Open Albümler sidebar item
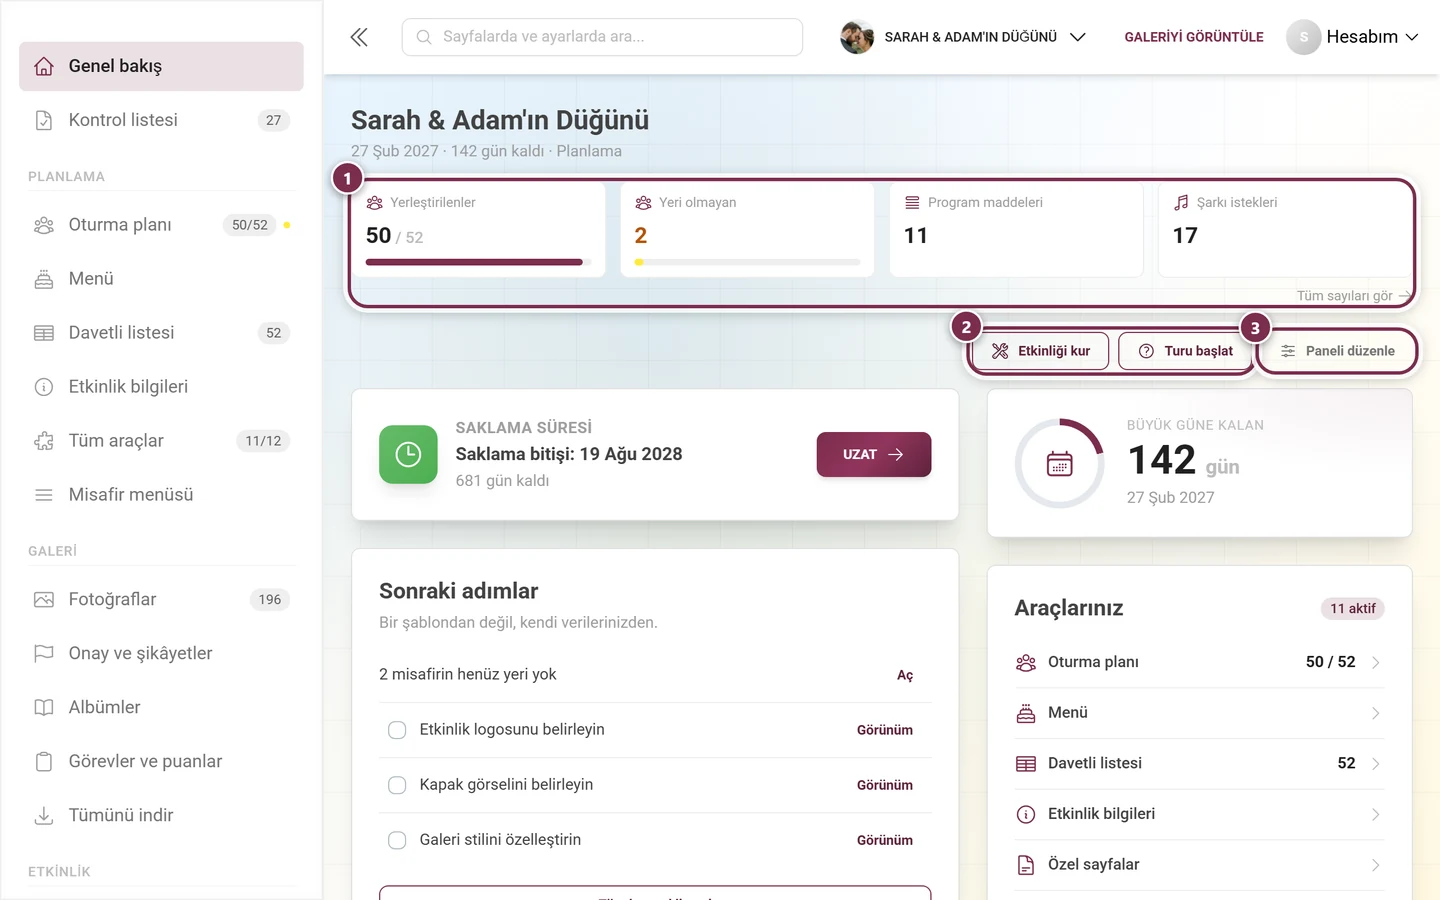Viewport: 1440px width, 900px height. [161, 708]
